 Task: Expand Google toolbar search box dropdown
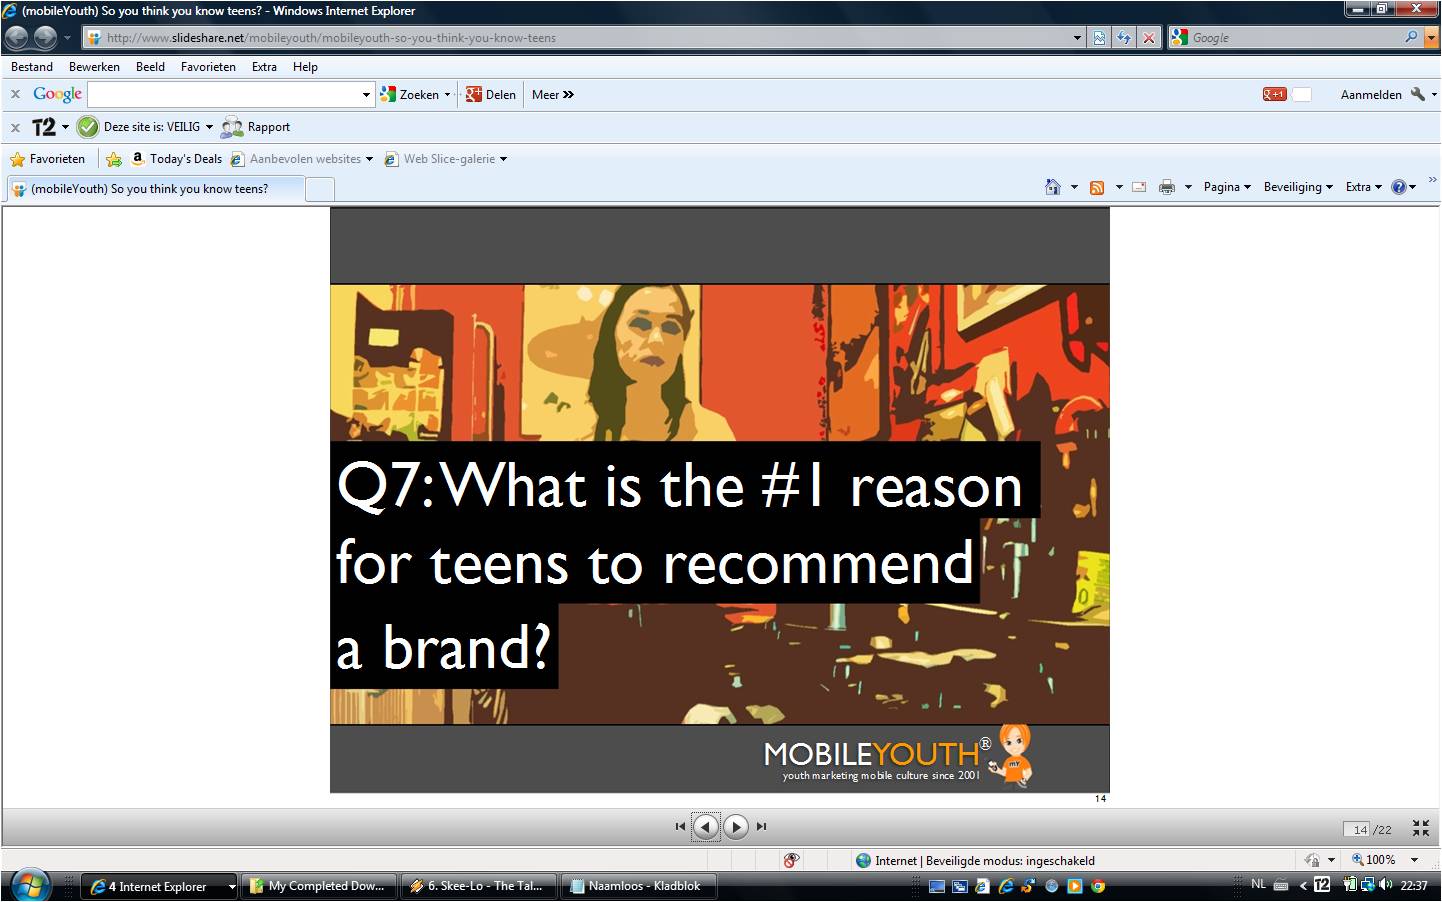[366, 95]
